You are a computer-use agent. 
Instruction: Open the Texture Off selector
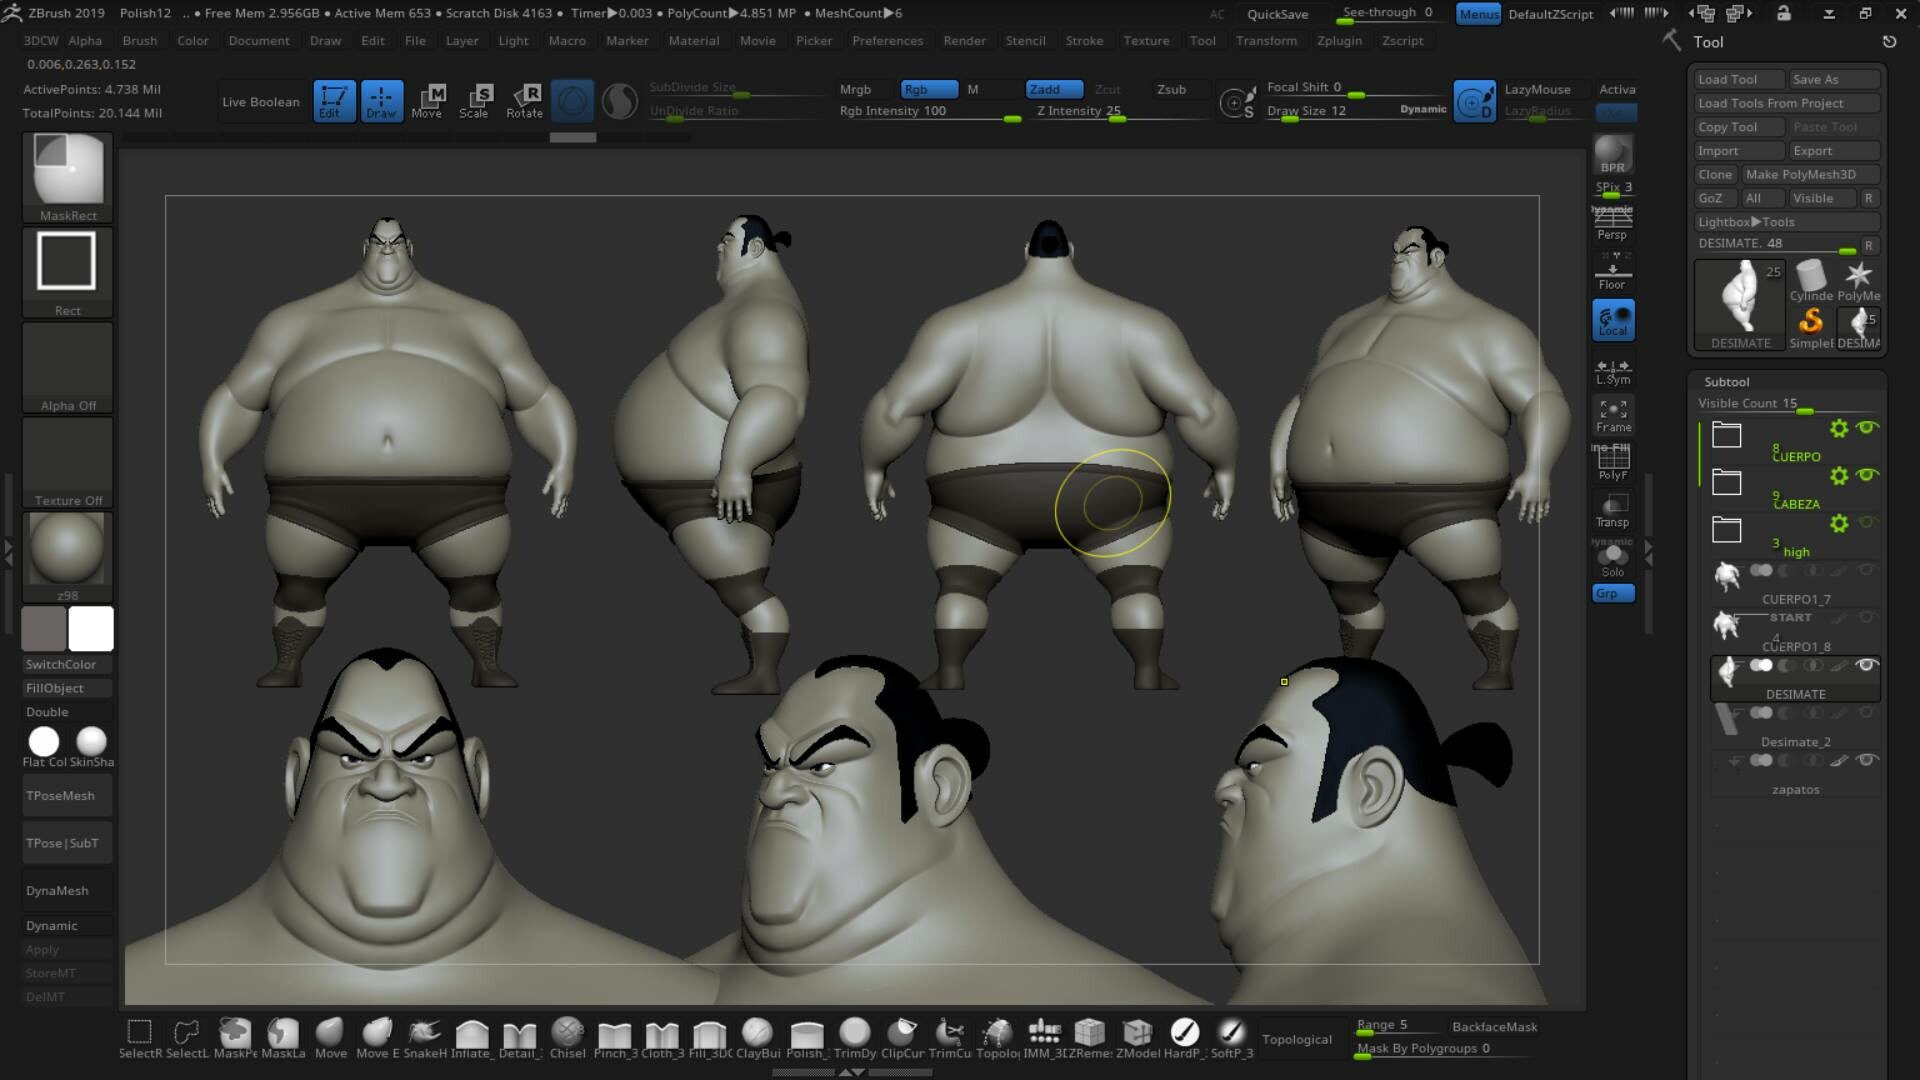[67, 462]
